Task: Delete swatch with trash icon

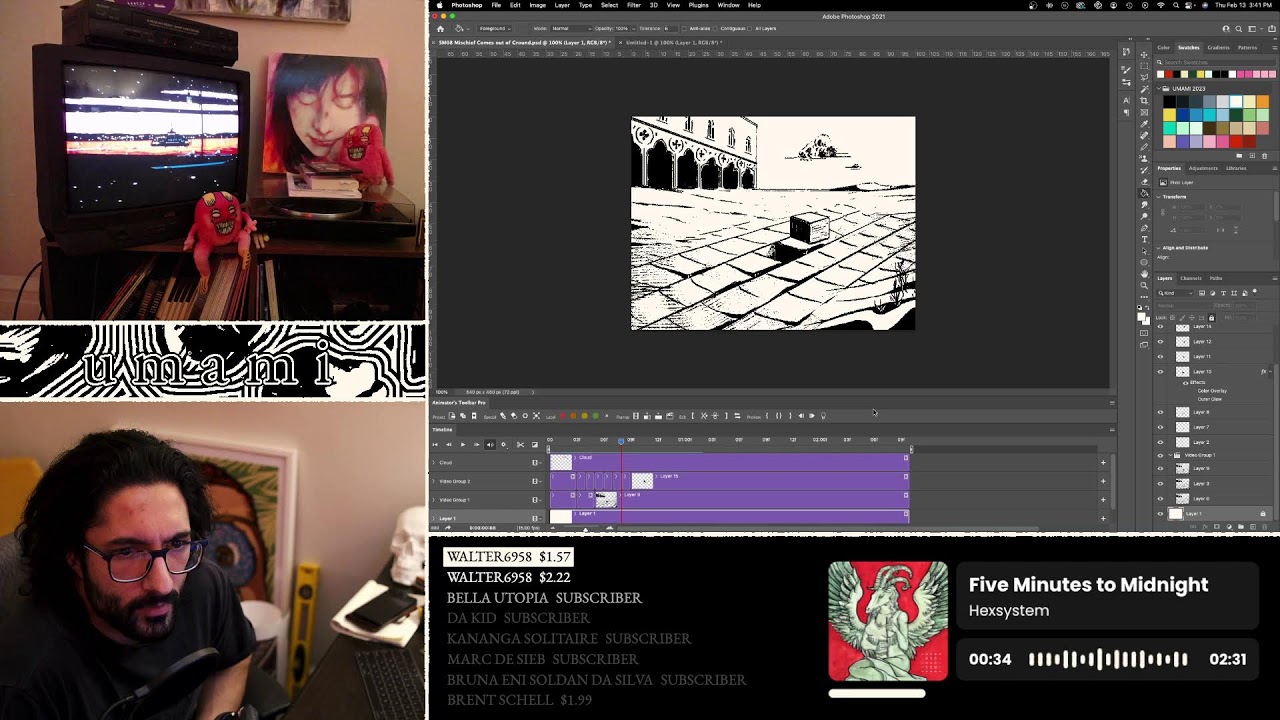Action: coord(1265,156)
